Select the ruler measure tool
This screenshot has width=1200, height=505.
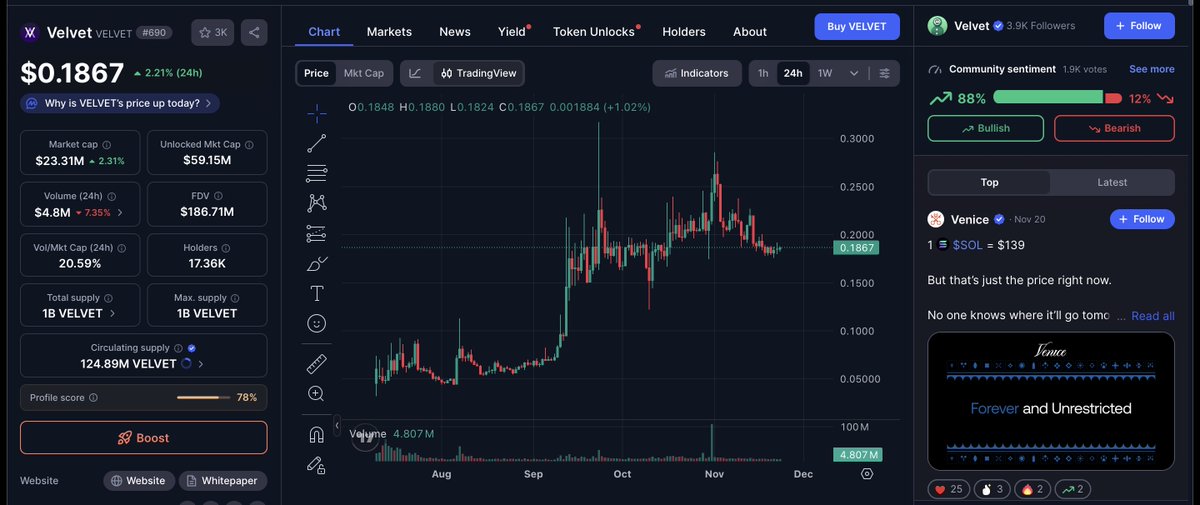316,362
